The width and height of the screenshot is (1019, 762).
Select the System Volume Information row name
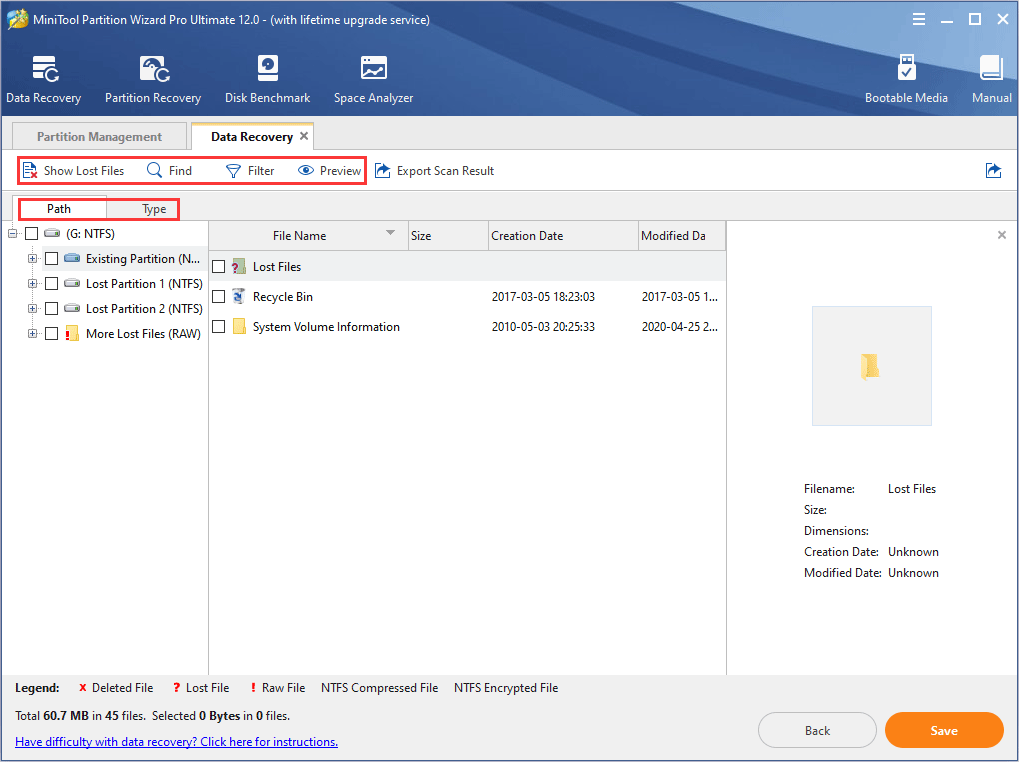click(326, 327)
